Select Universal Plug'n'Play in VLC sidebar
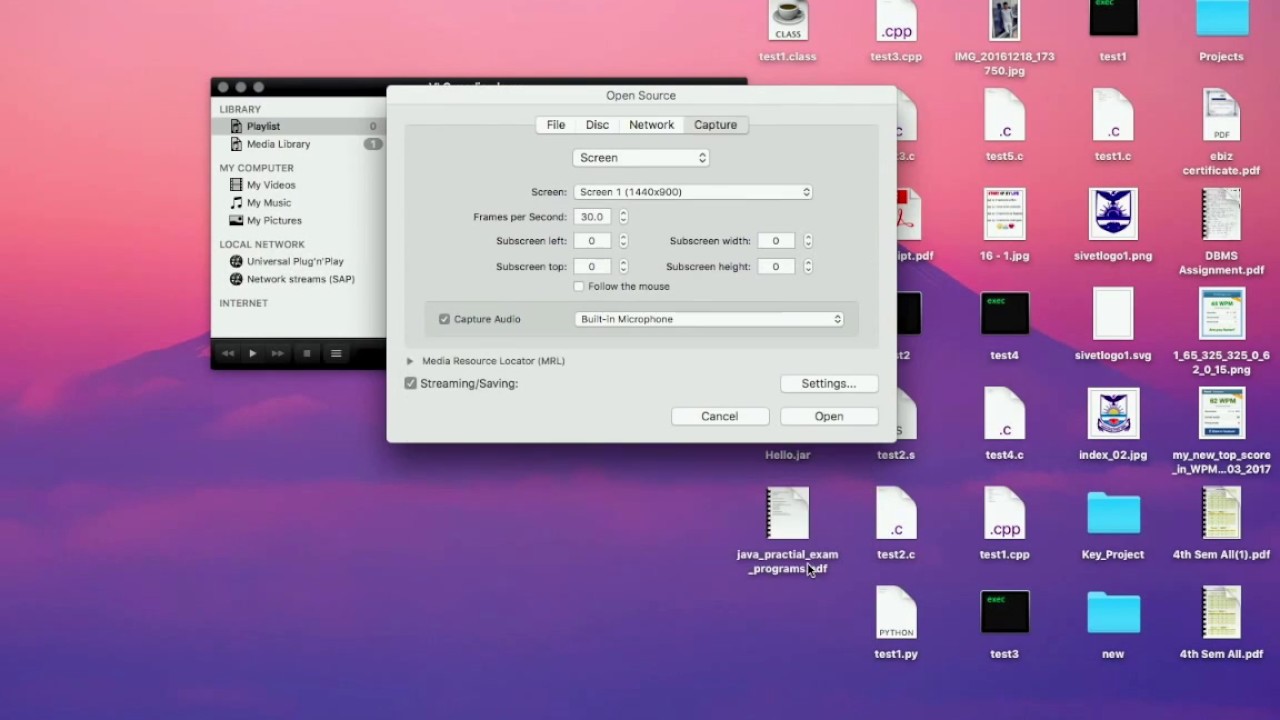The width and height of the screenshot is (1280, 720). tap(295, 262)
